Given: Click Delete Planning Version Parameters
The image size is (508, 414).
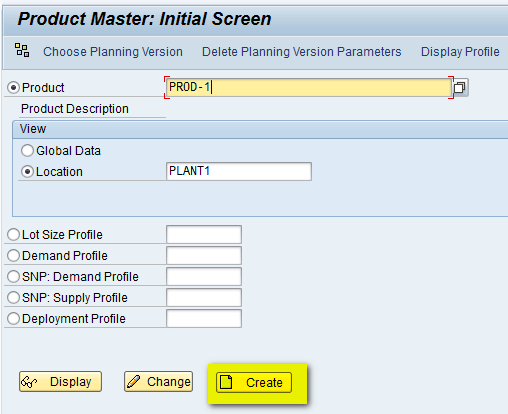Looking at the screenshot, I should tap(302, 52).
